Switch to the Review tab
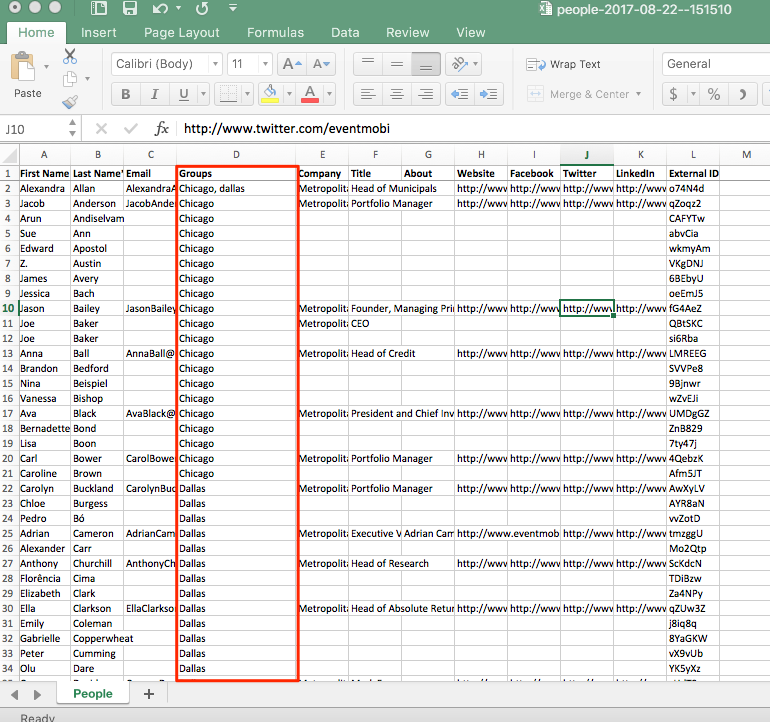Screen dimensions: 770x722 coord(408,32)
